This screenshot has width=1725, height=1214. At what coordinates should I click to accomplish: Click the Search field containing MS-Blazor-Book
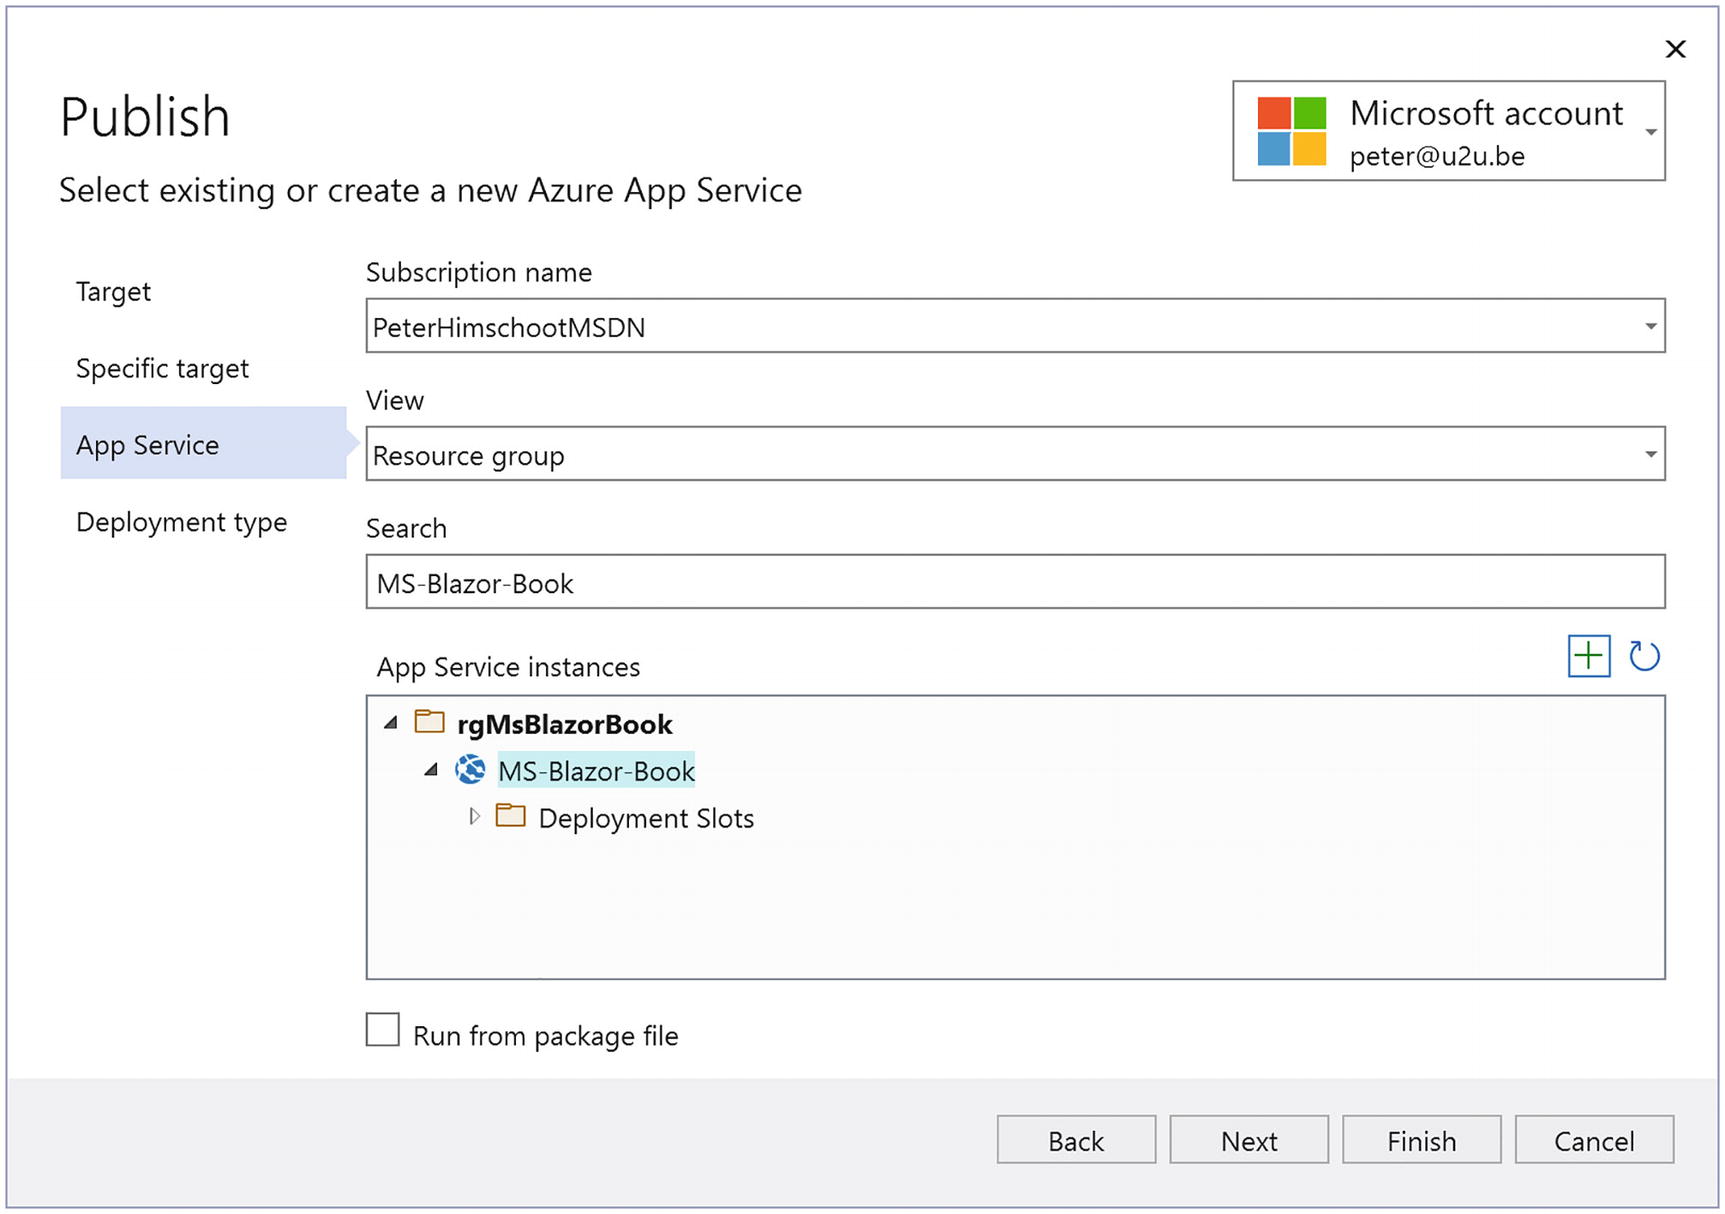[x=1014, y=582]
